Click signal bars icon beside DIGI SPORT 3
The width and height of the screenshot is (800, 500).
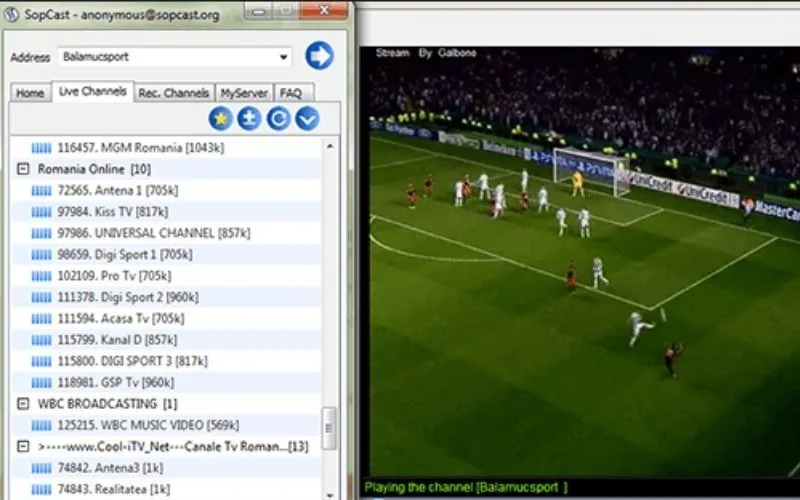[x=41, y=361]
